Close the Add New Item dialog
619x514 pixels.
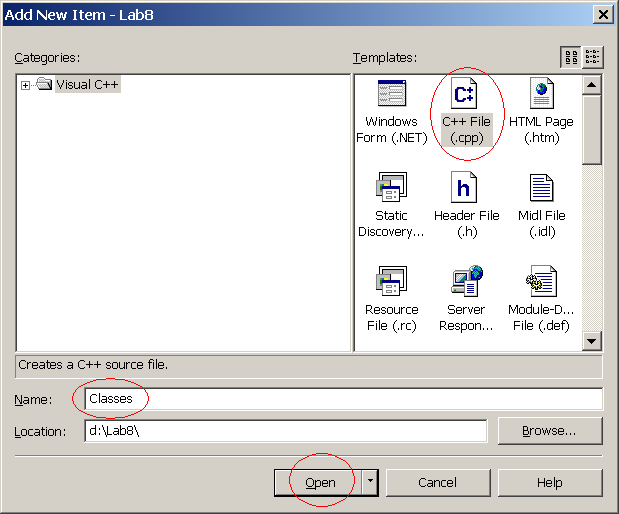(x=603, y=15)
